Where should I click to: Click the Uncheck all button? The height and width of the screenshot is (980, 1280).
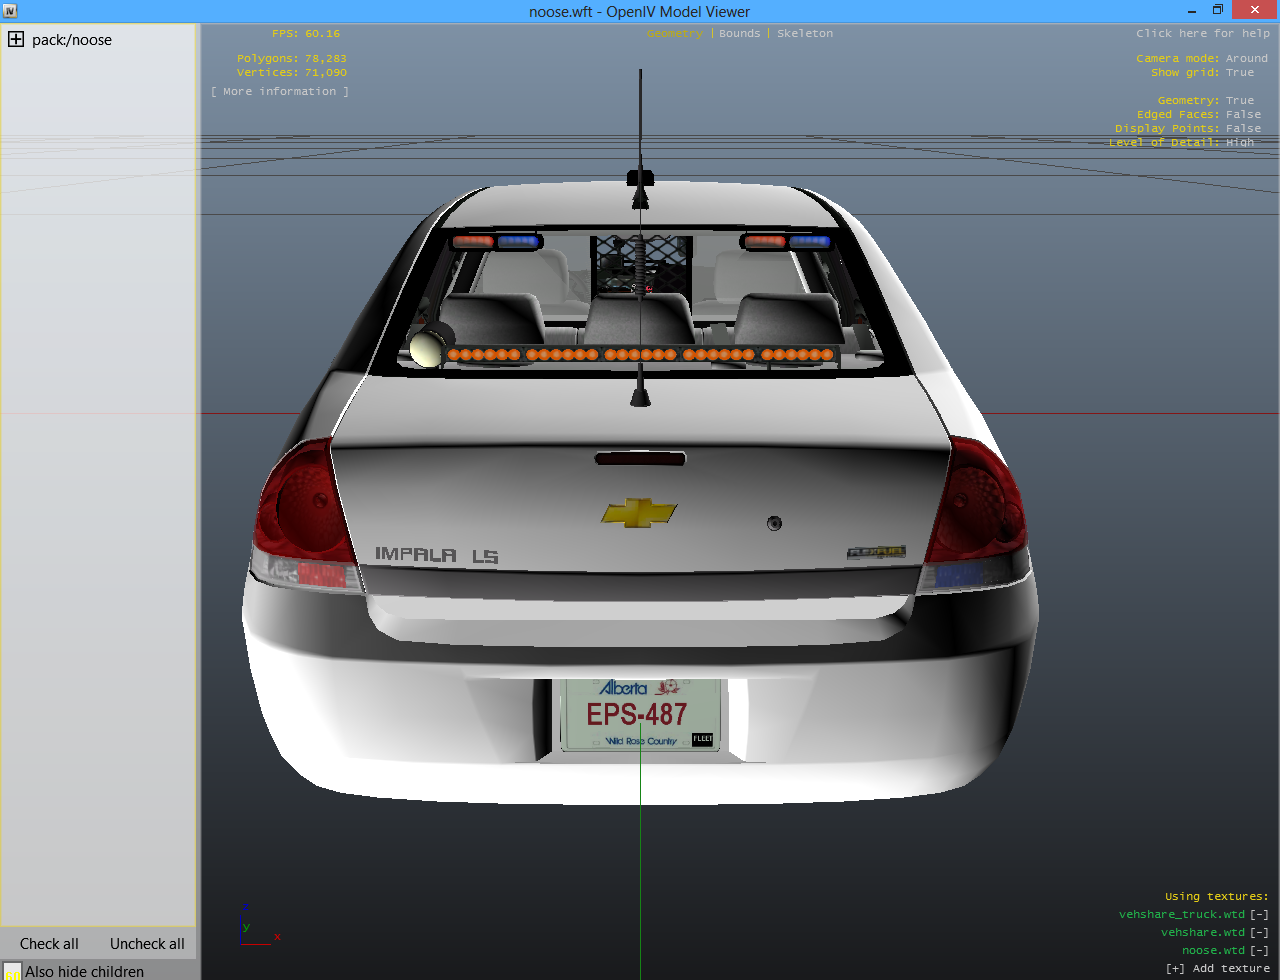tap(147, 944)
